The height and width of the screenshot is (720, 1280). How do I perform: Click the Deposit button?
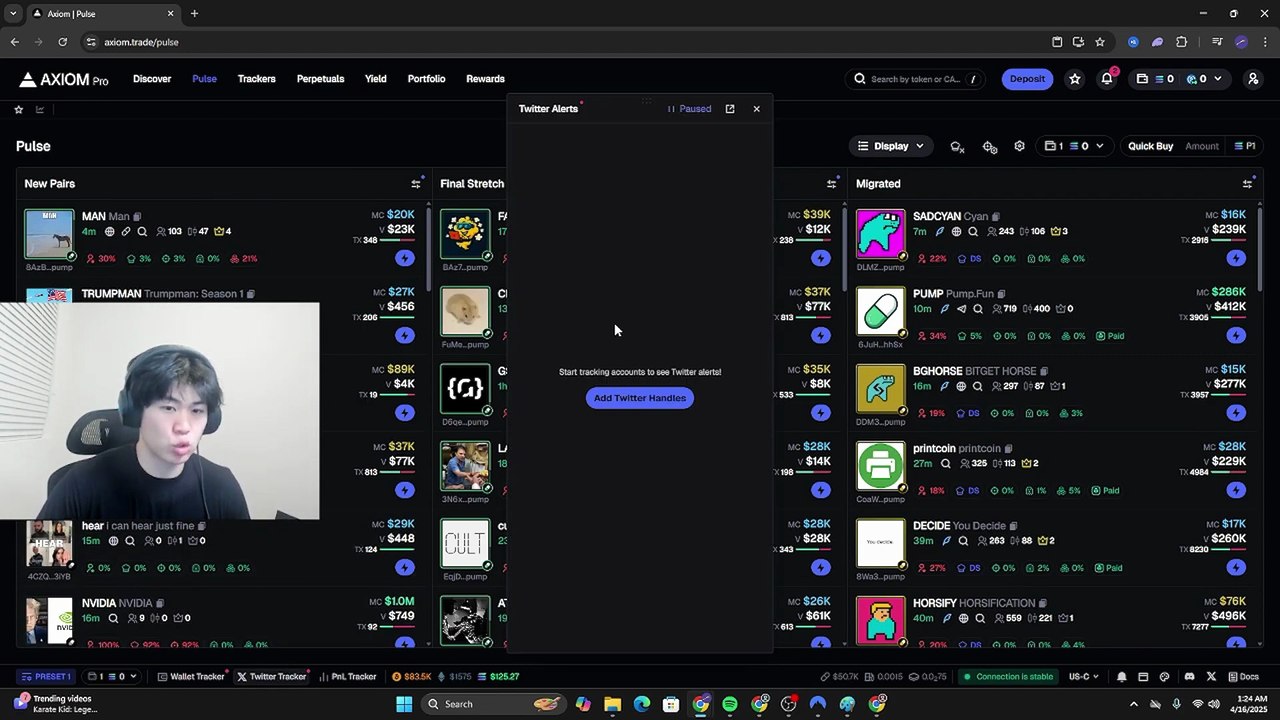pyautogui.click(x=1027, y=79)
